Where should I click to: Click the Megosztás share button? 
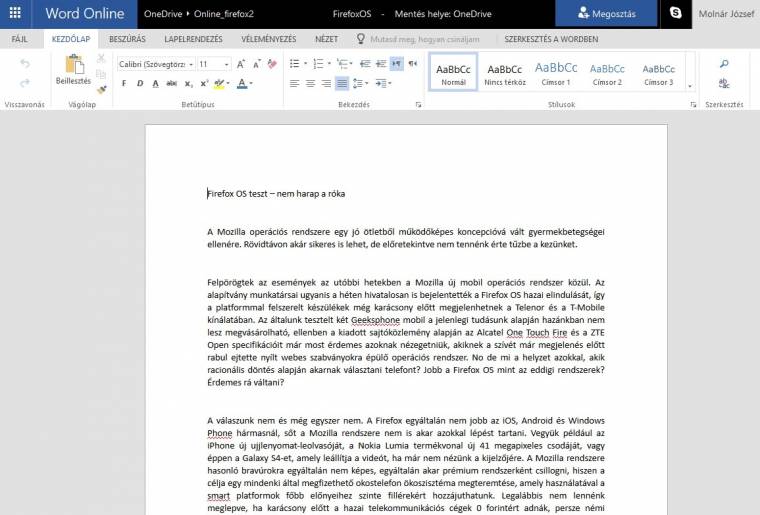coord(606,14)
